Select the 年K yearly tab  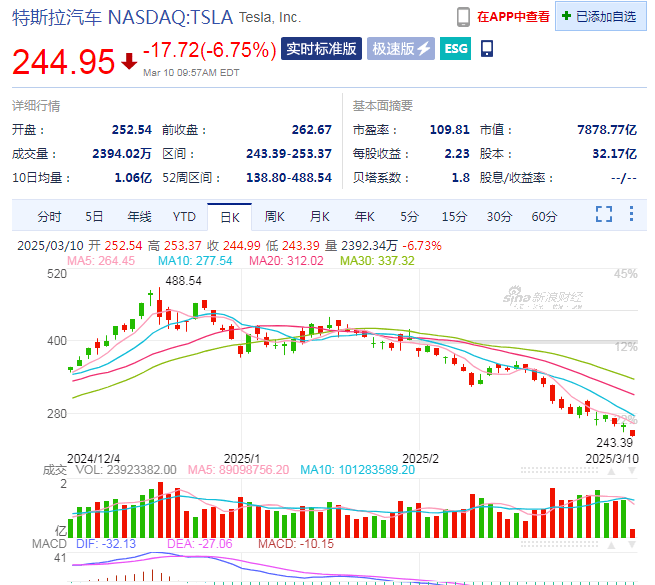click(364, 216)
